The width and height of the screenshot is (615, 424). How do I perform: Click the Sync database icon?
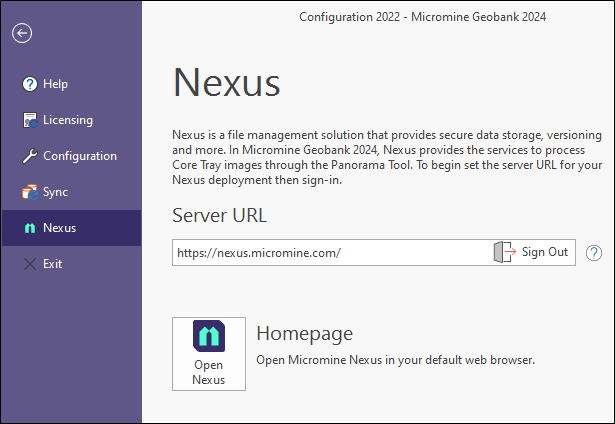(x=30, y=192)
